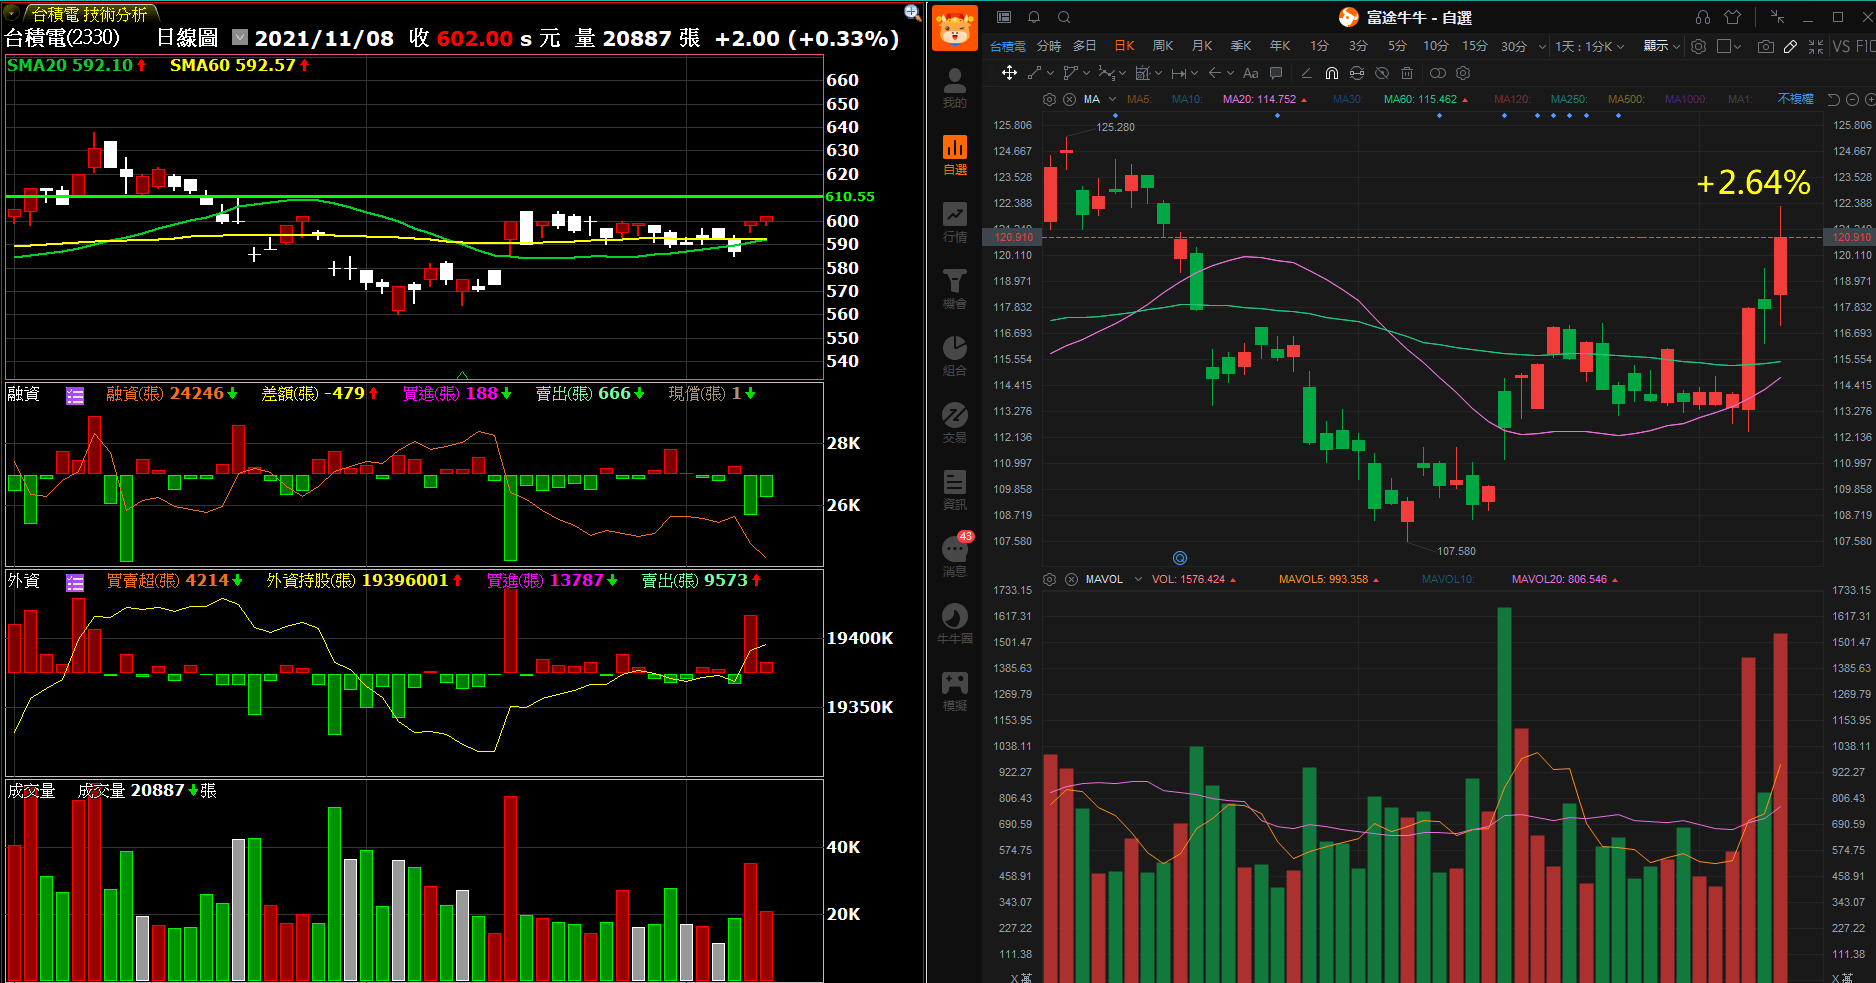This screenshot has width=1876, height=983.
Task: Select the text Aa annotation tool
Action: [x=1251, y=73]
